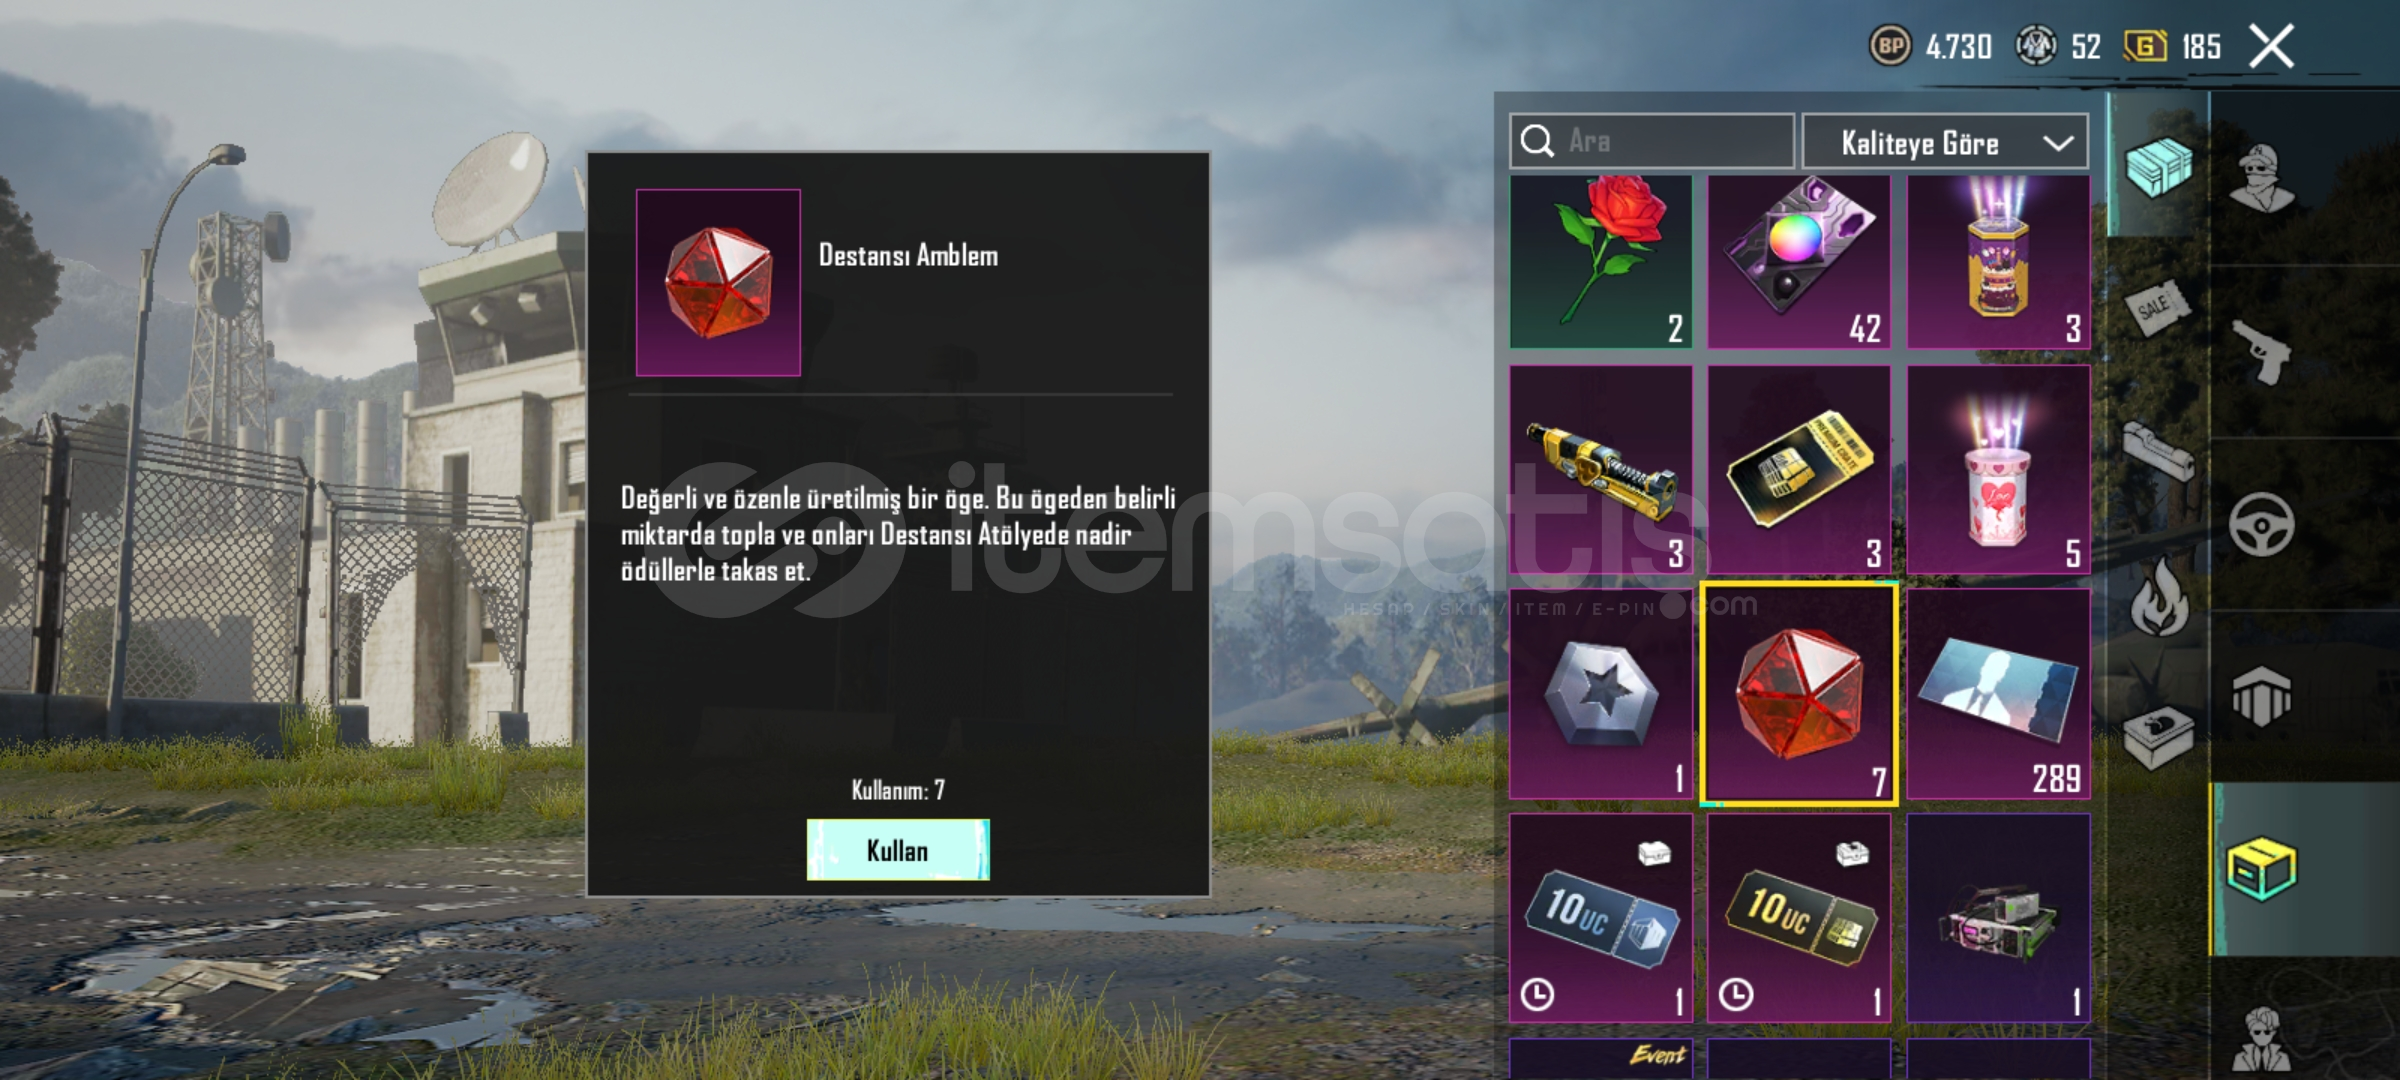Select the golden premium crate coupon

(1799, 469)
